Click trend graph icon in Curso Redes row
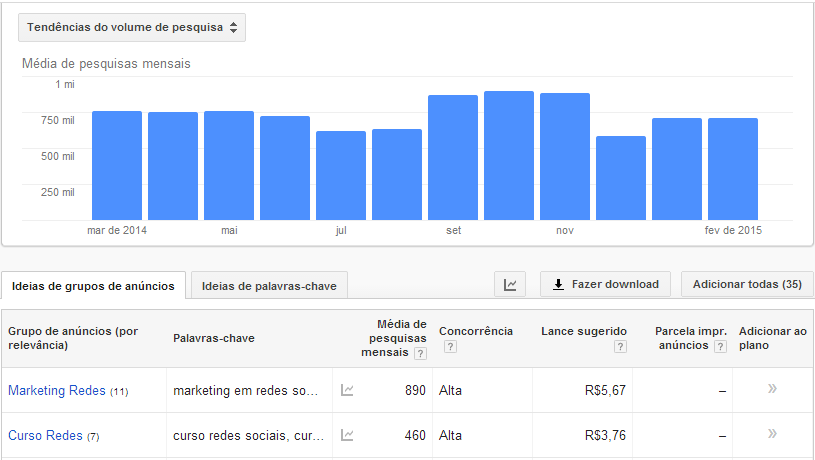The height and width of the screenshot is (460, 815). [x=347, y=435]
